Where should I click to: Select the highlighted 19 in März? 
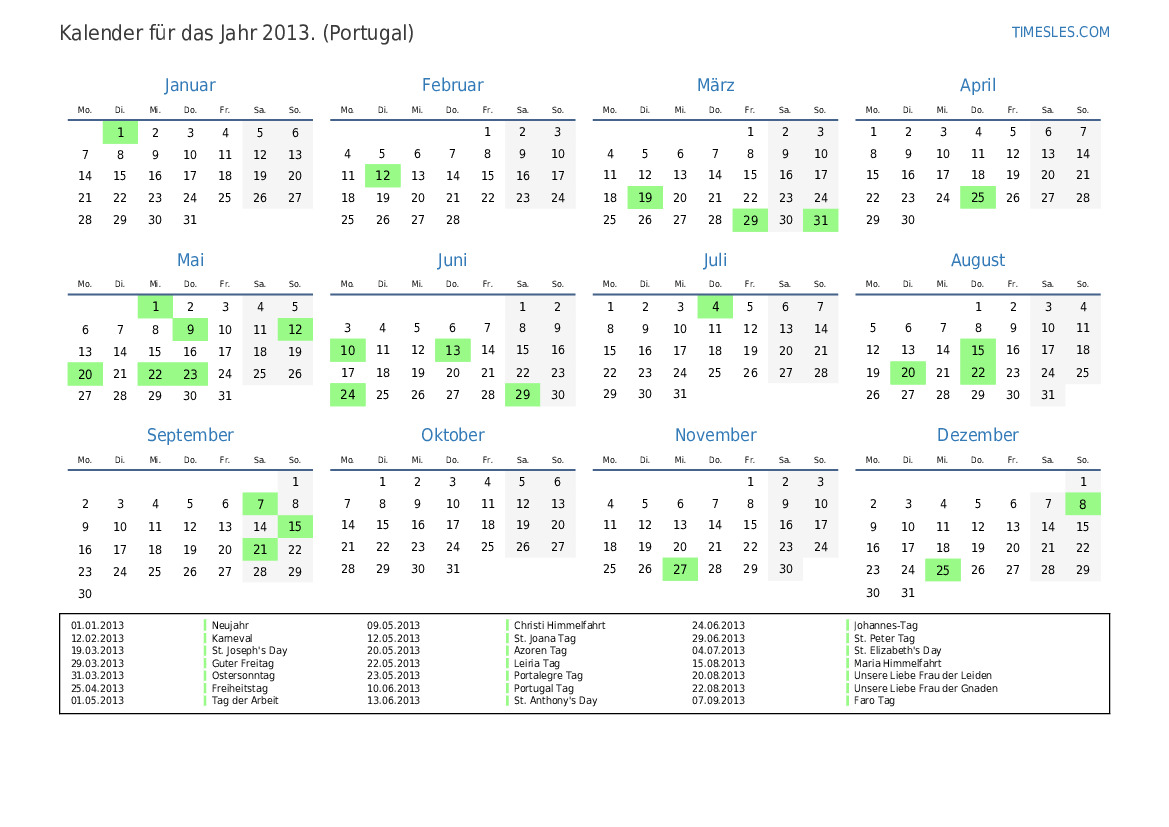[x=645, y=198]
